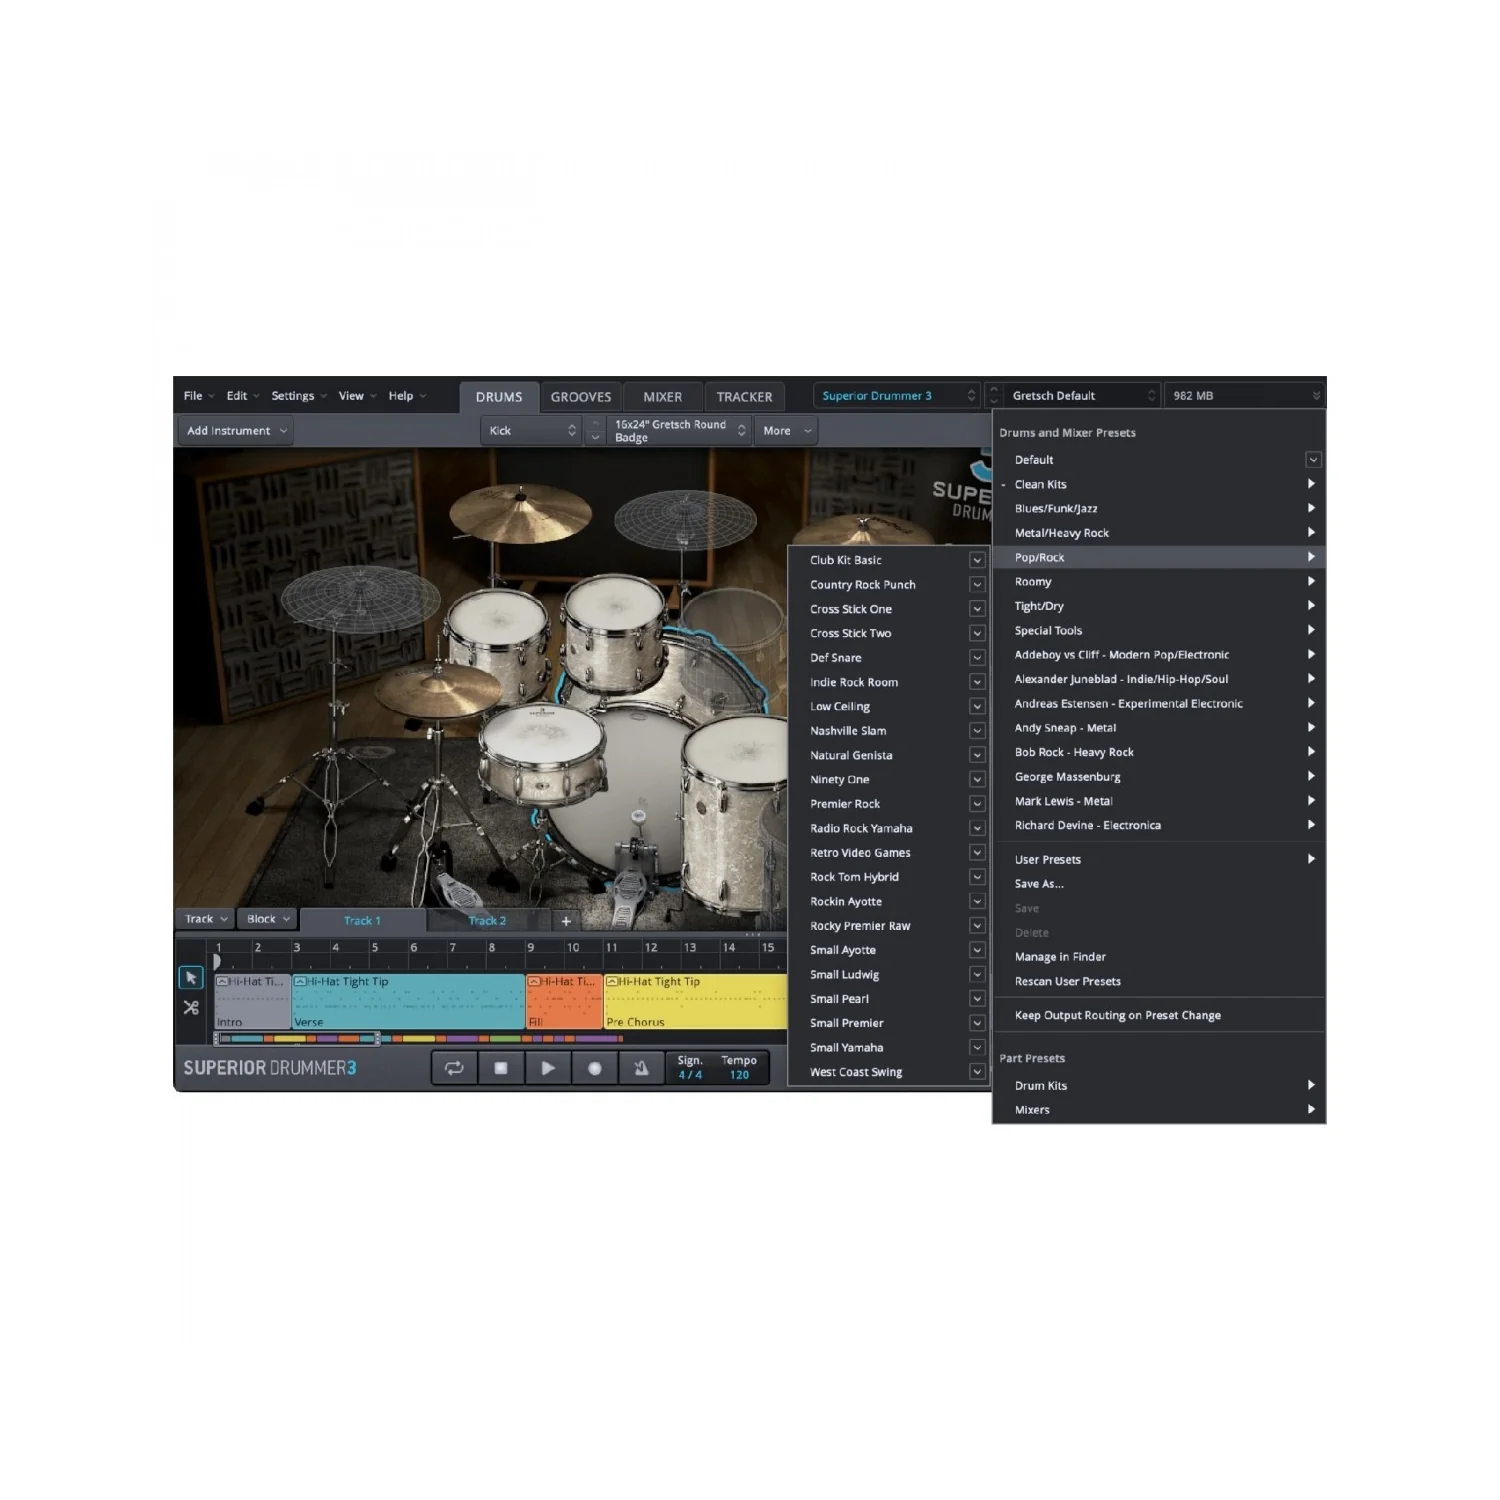Open the Settings menu
1500x1500 pixels.
[x=298, y=396]
